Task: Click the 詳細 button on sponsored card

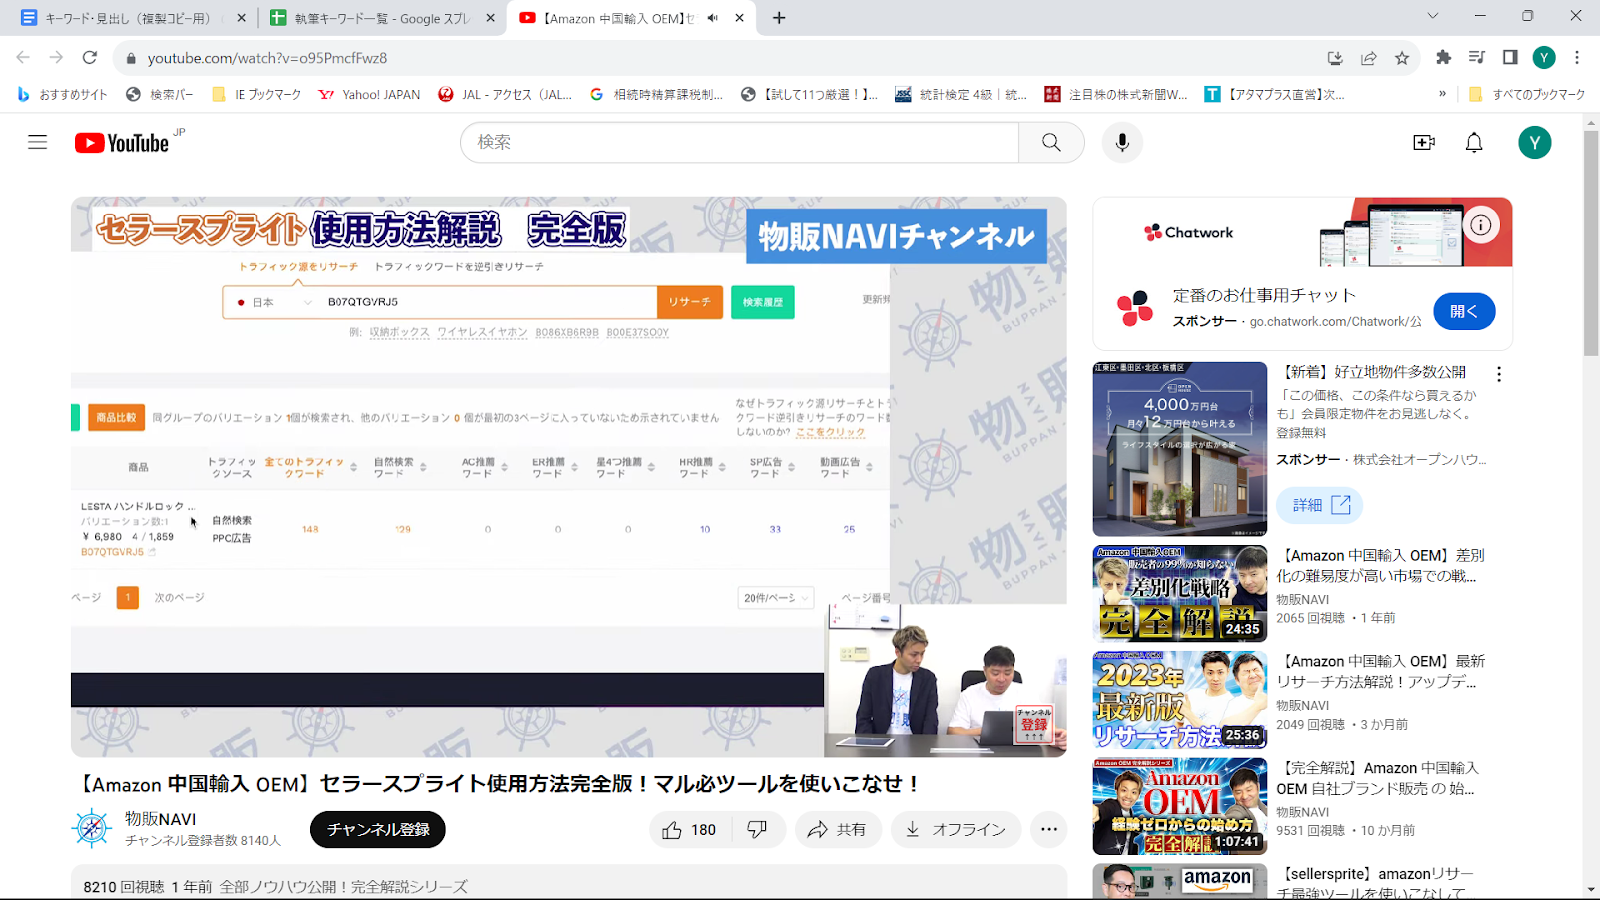Action: point(1320,504)
